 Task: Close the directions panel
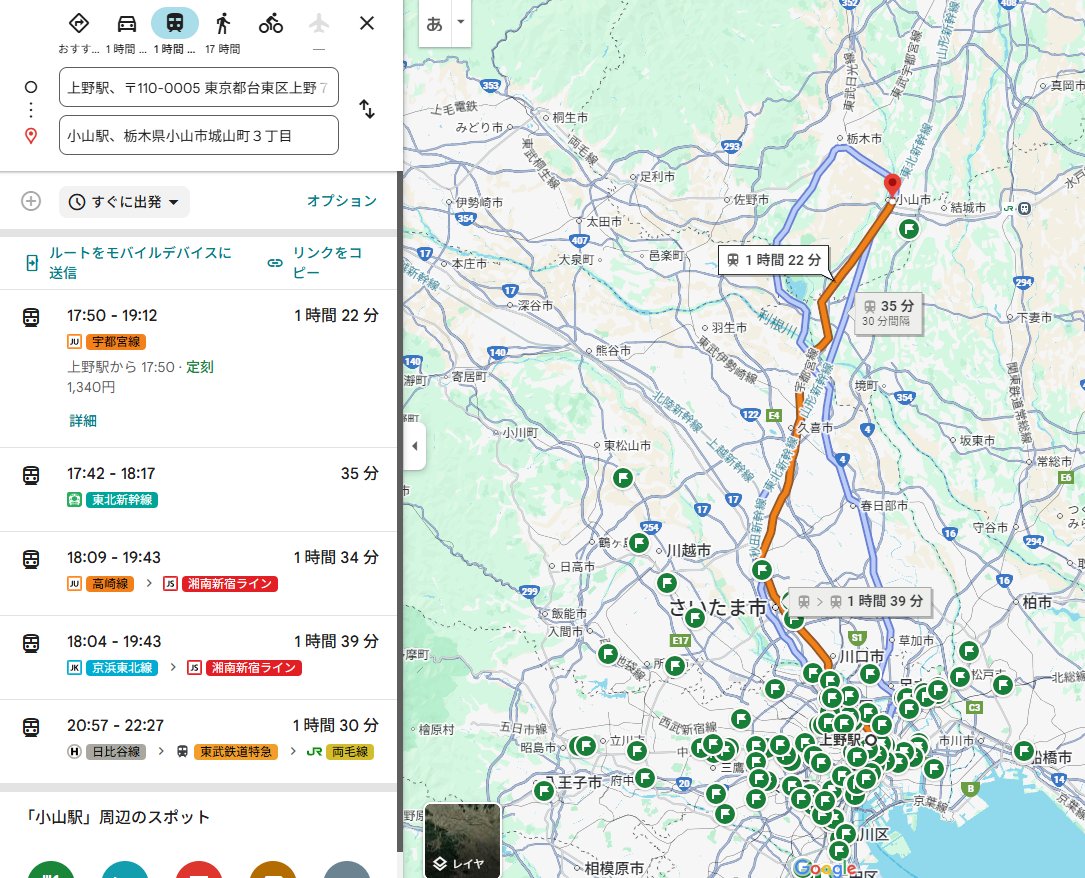pos(367,23)
